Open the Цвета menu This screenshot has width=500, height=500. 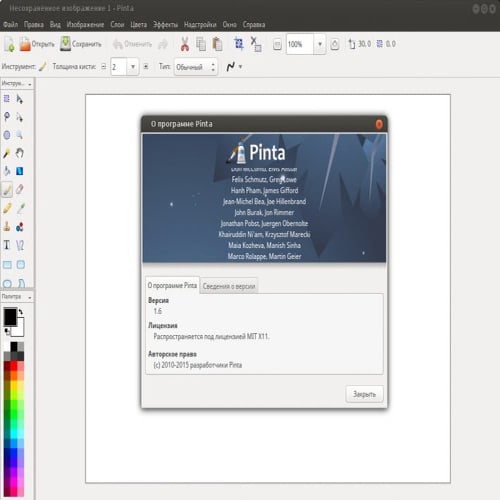pos(139,25)
